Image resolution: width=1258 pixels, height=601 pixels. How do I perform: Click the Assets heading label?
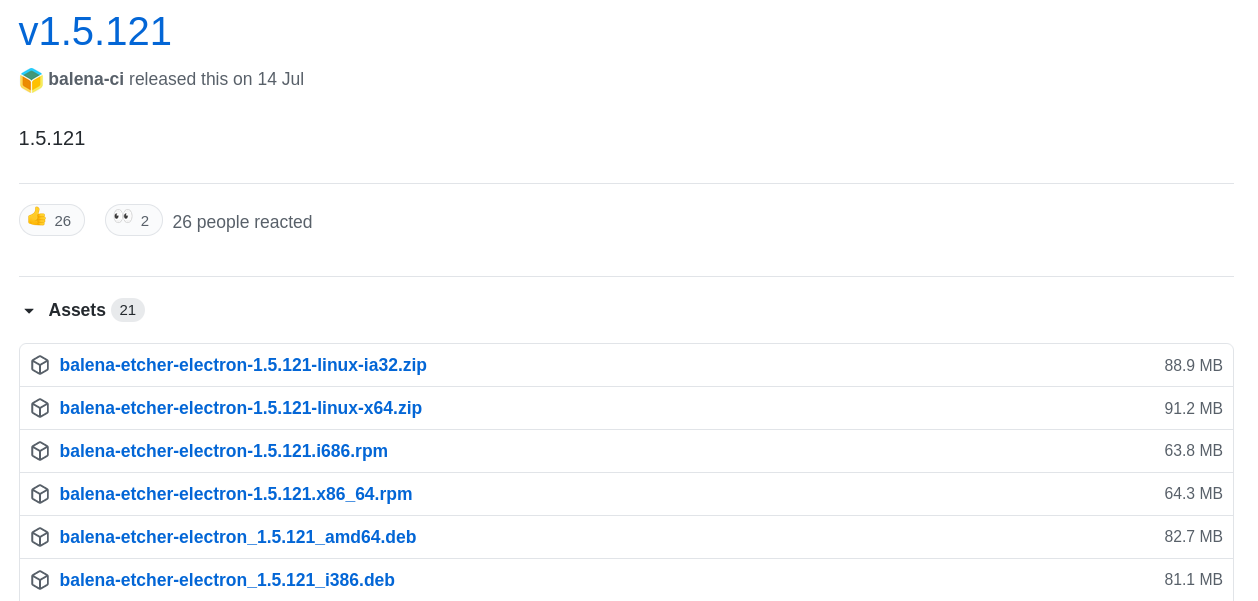[77, 310]
